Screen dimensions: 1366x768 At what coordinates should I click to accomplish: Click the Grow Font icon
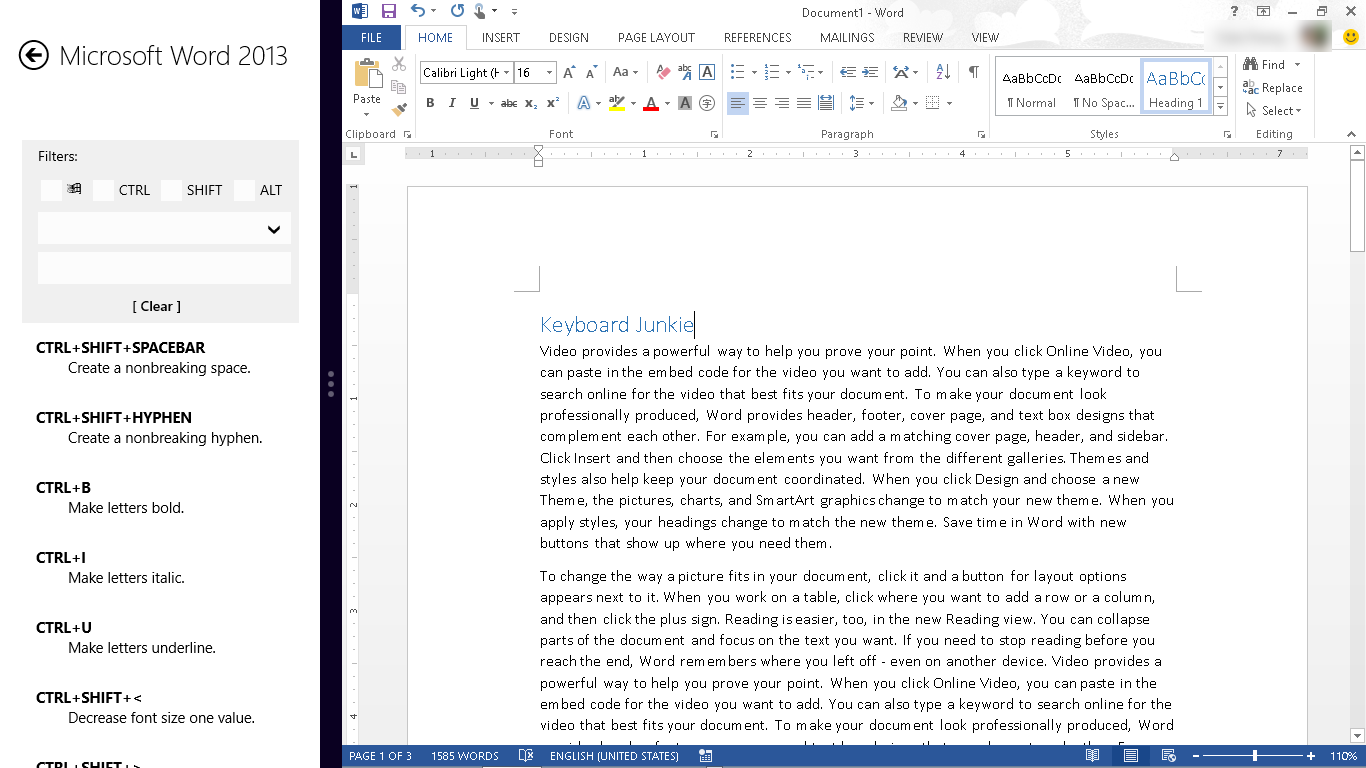[569, 73]
